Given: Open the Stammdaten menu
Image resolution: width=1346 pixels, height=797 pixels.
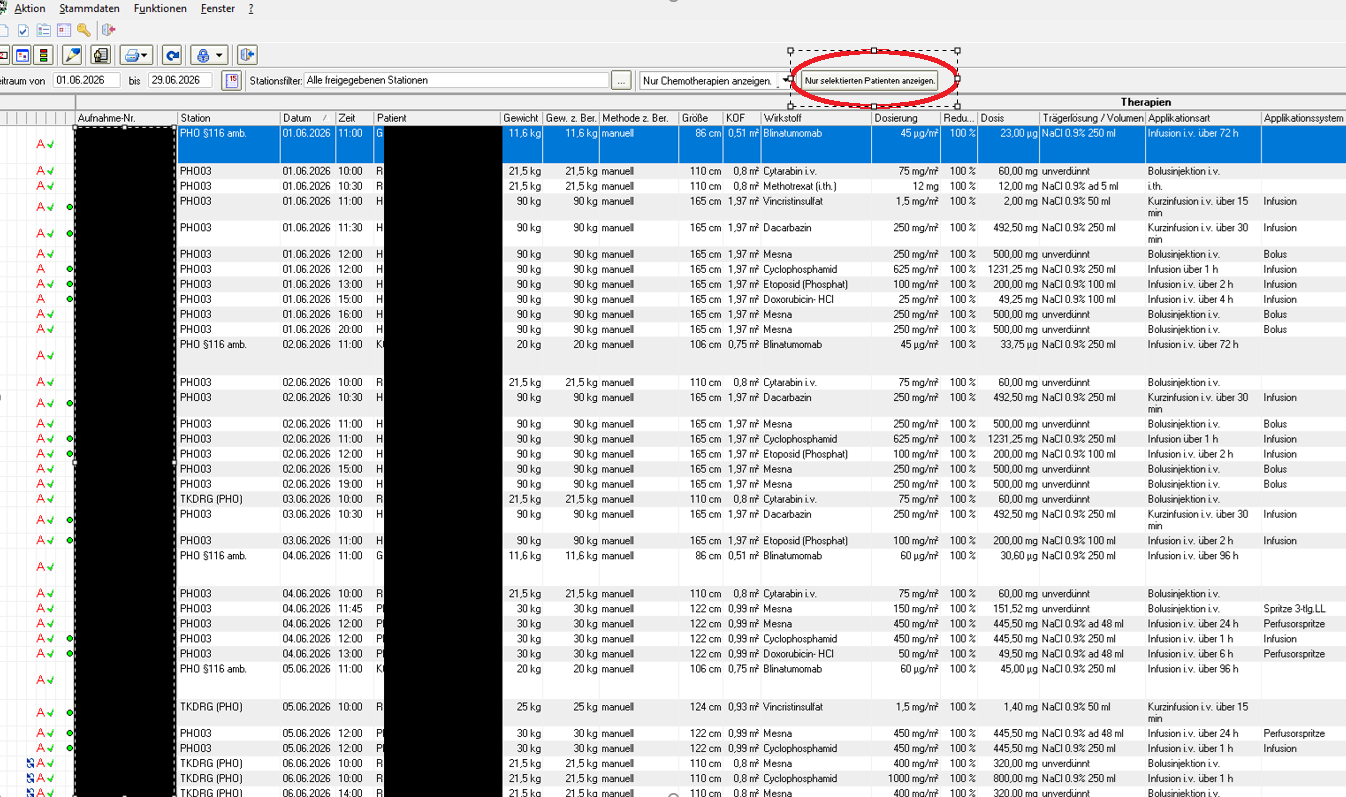Looking at the screenshot, I should pyautogui.click(x=89, y=8).
